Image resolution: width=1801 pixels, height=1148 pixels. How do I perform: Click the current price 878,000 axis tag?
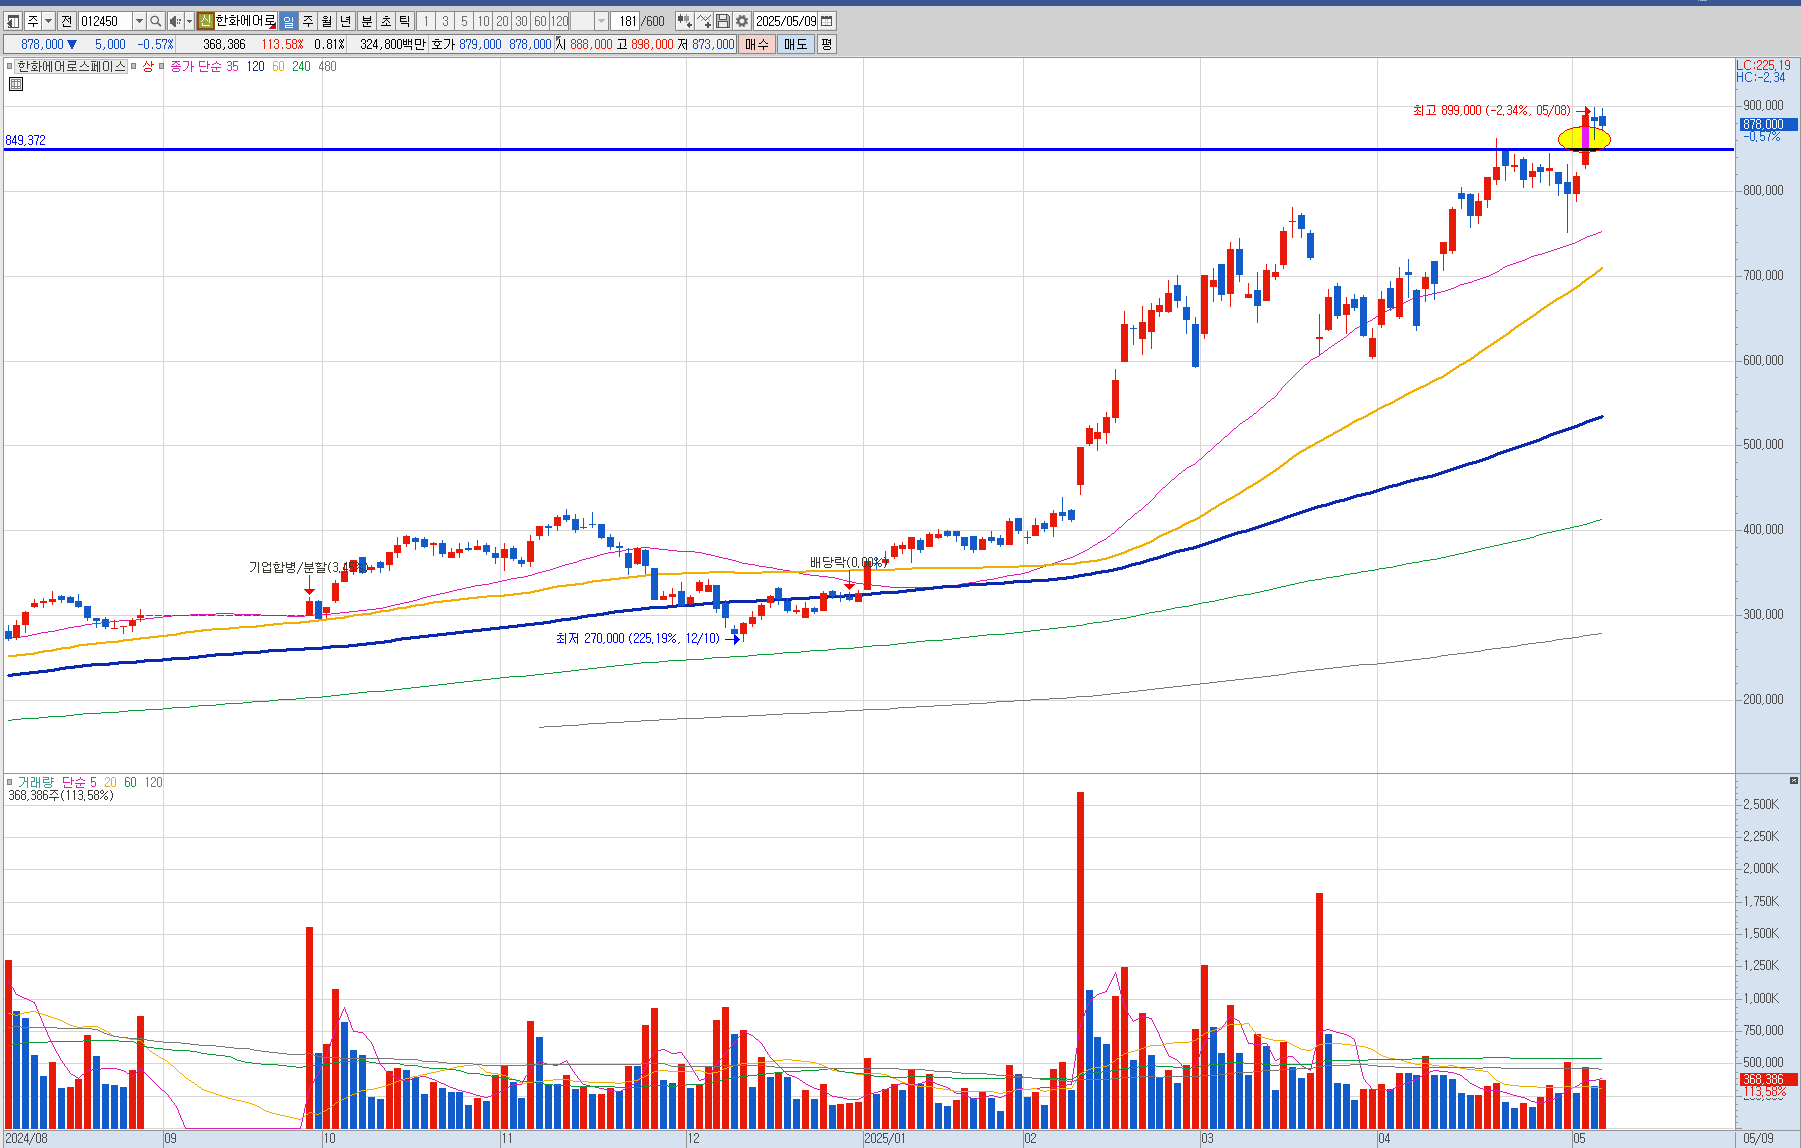pos(1768,125)
